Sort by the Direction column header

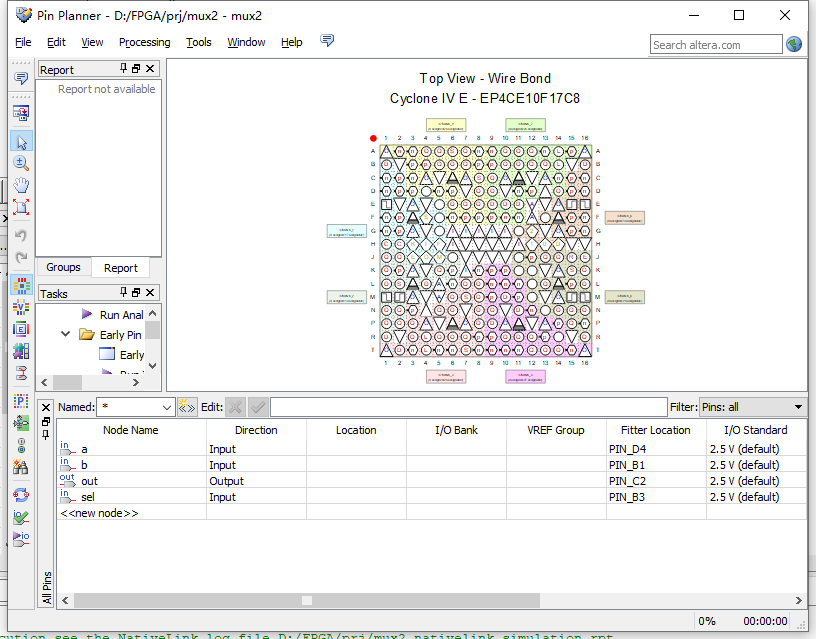pyautogui.click(x=256, y=430)
